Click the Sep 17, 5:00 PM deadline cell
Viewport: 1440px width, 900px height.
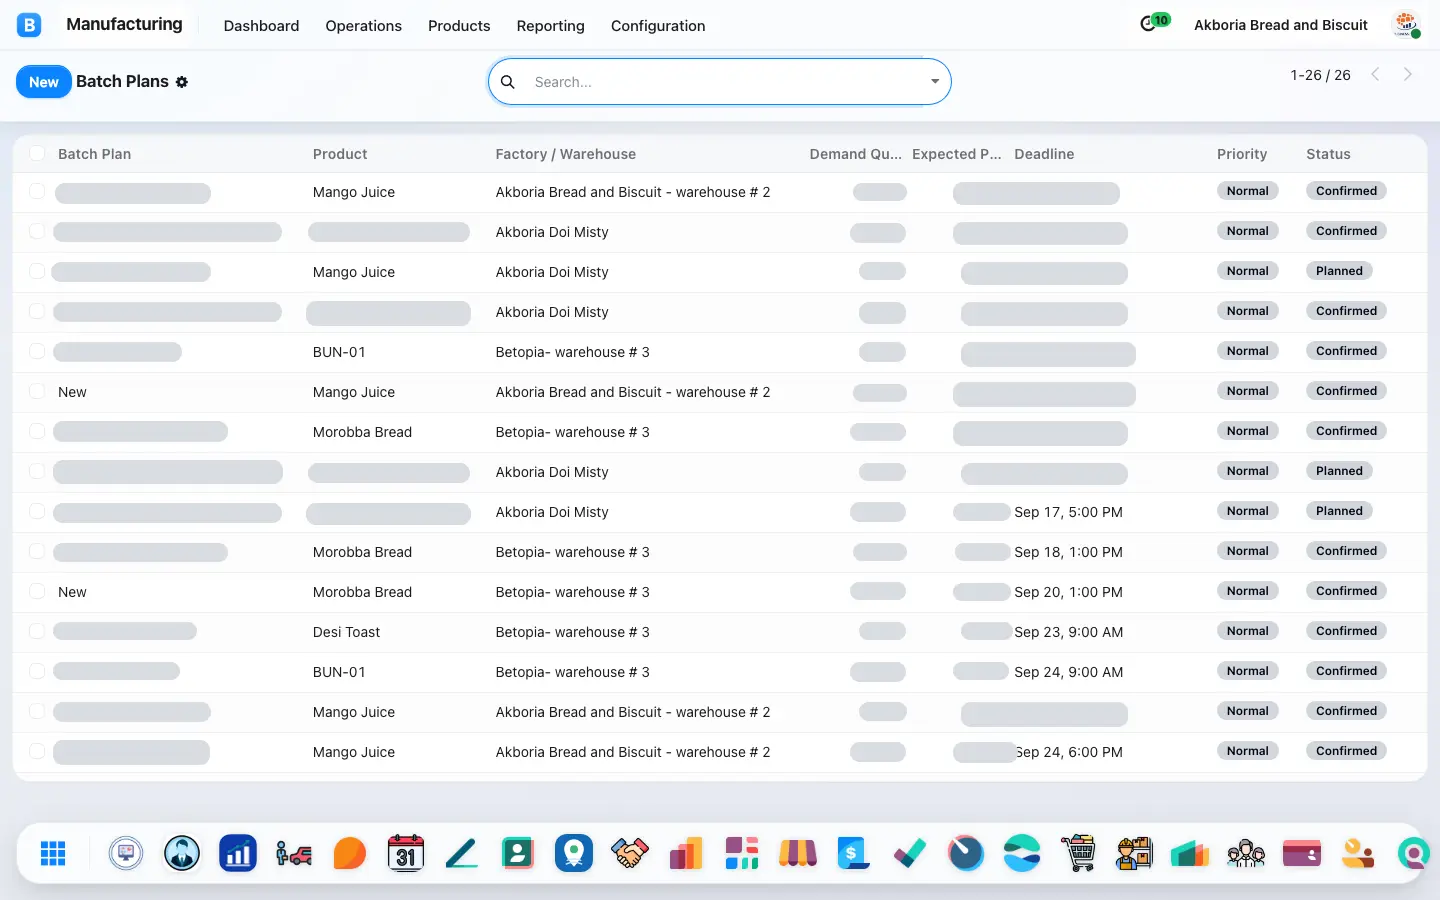pos(1068,512)
